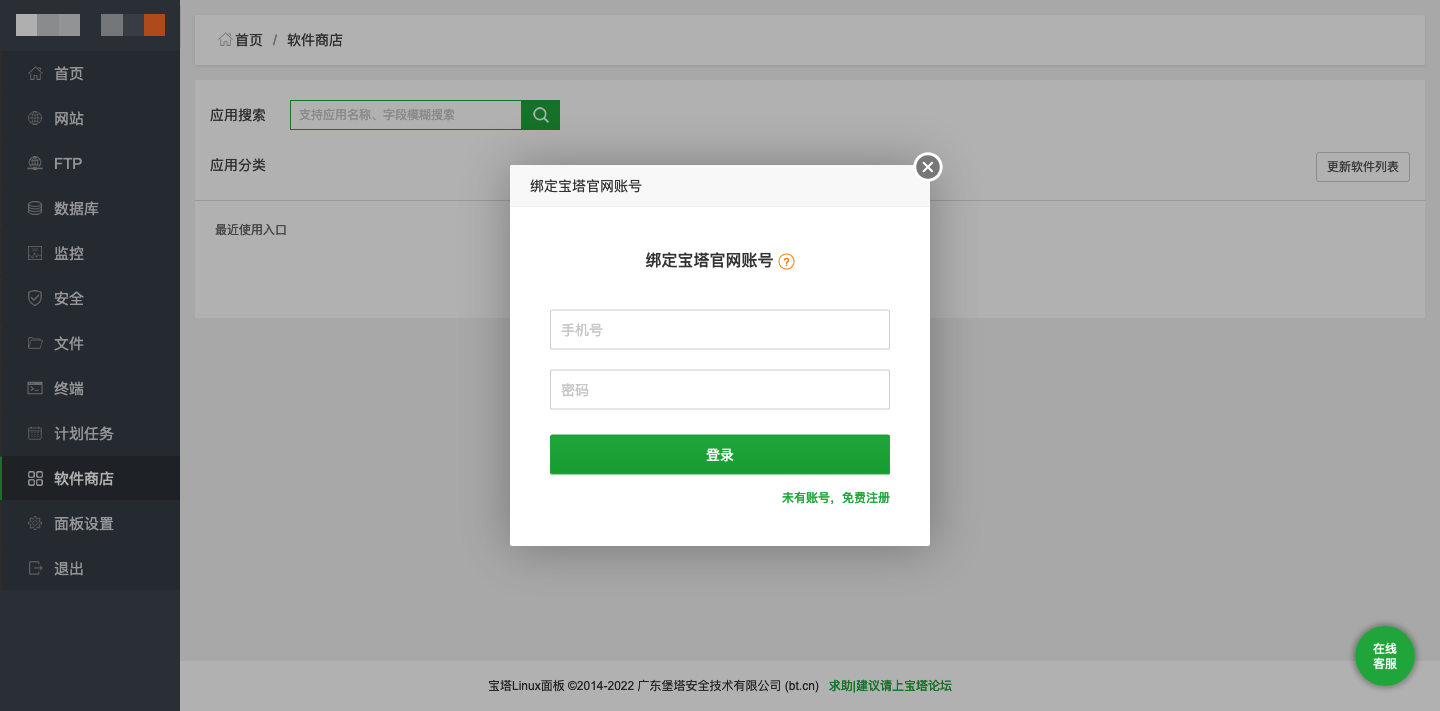Open the 未有账号，免费注册 link
Image resolution: width=1440 pixels, height=711 pixels.
[x=835, y=497]
